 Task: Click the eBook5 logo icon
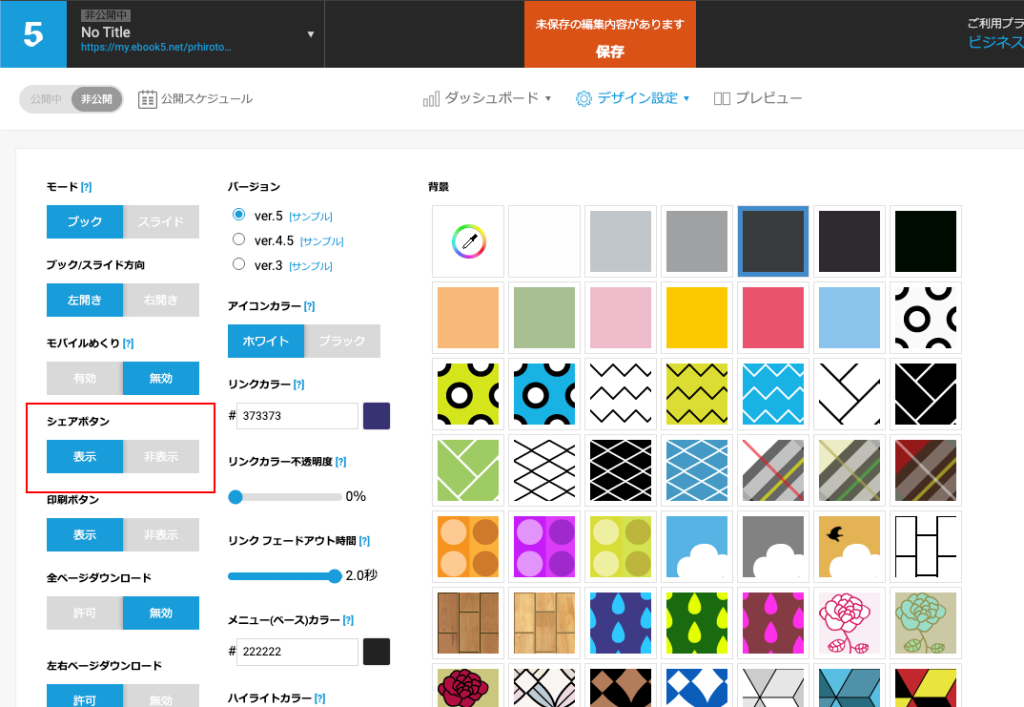33,34
